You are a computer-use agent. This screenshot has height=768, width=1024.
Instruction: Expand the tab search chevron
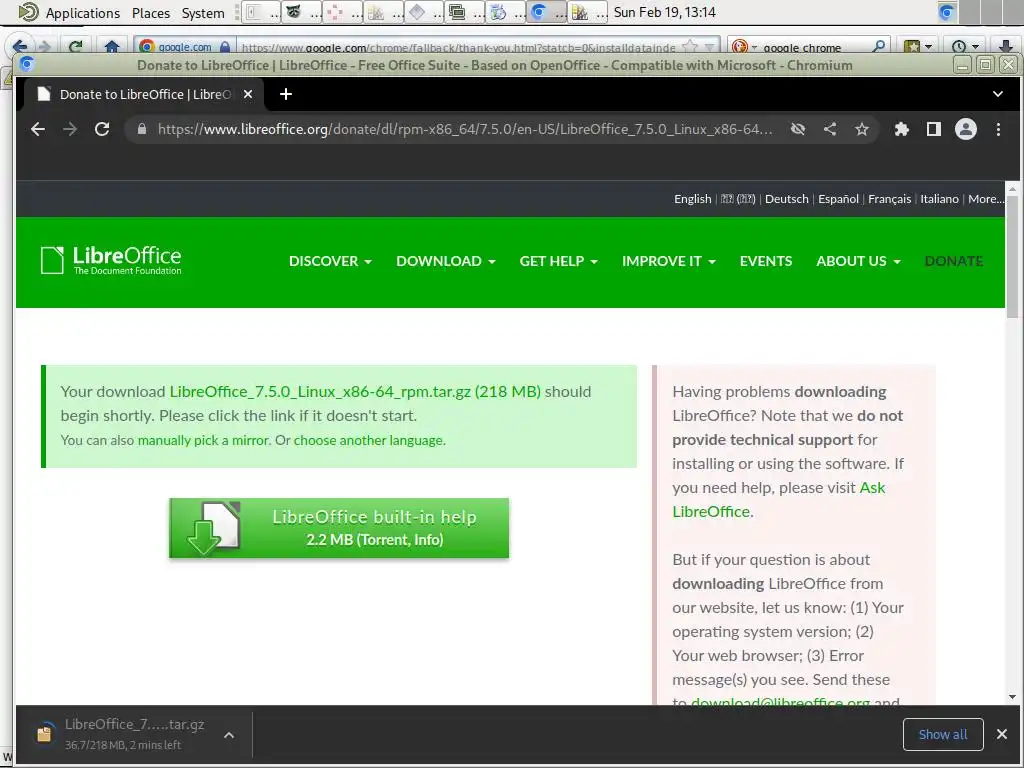(x=997, y=94)
